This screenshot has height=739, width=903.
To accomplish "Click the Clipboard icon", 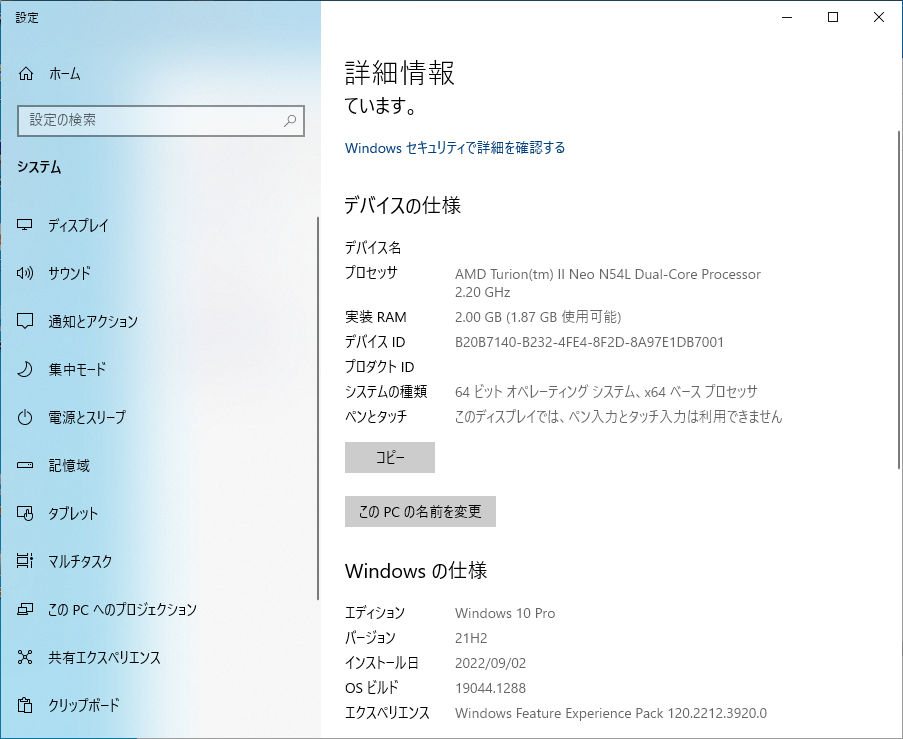I will pos(25,704).
